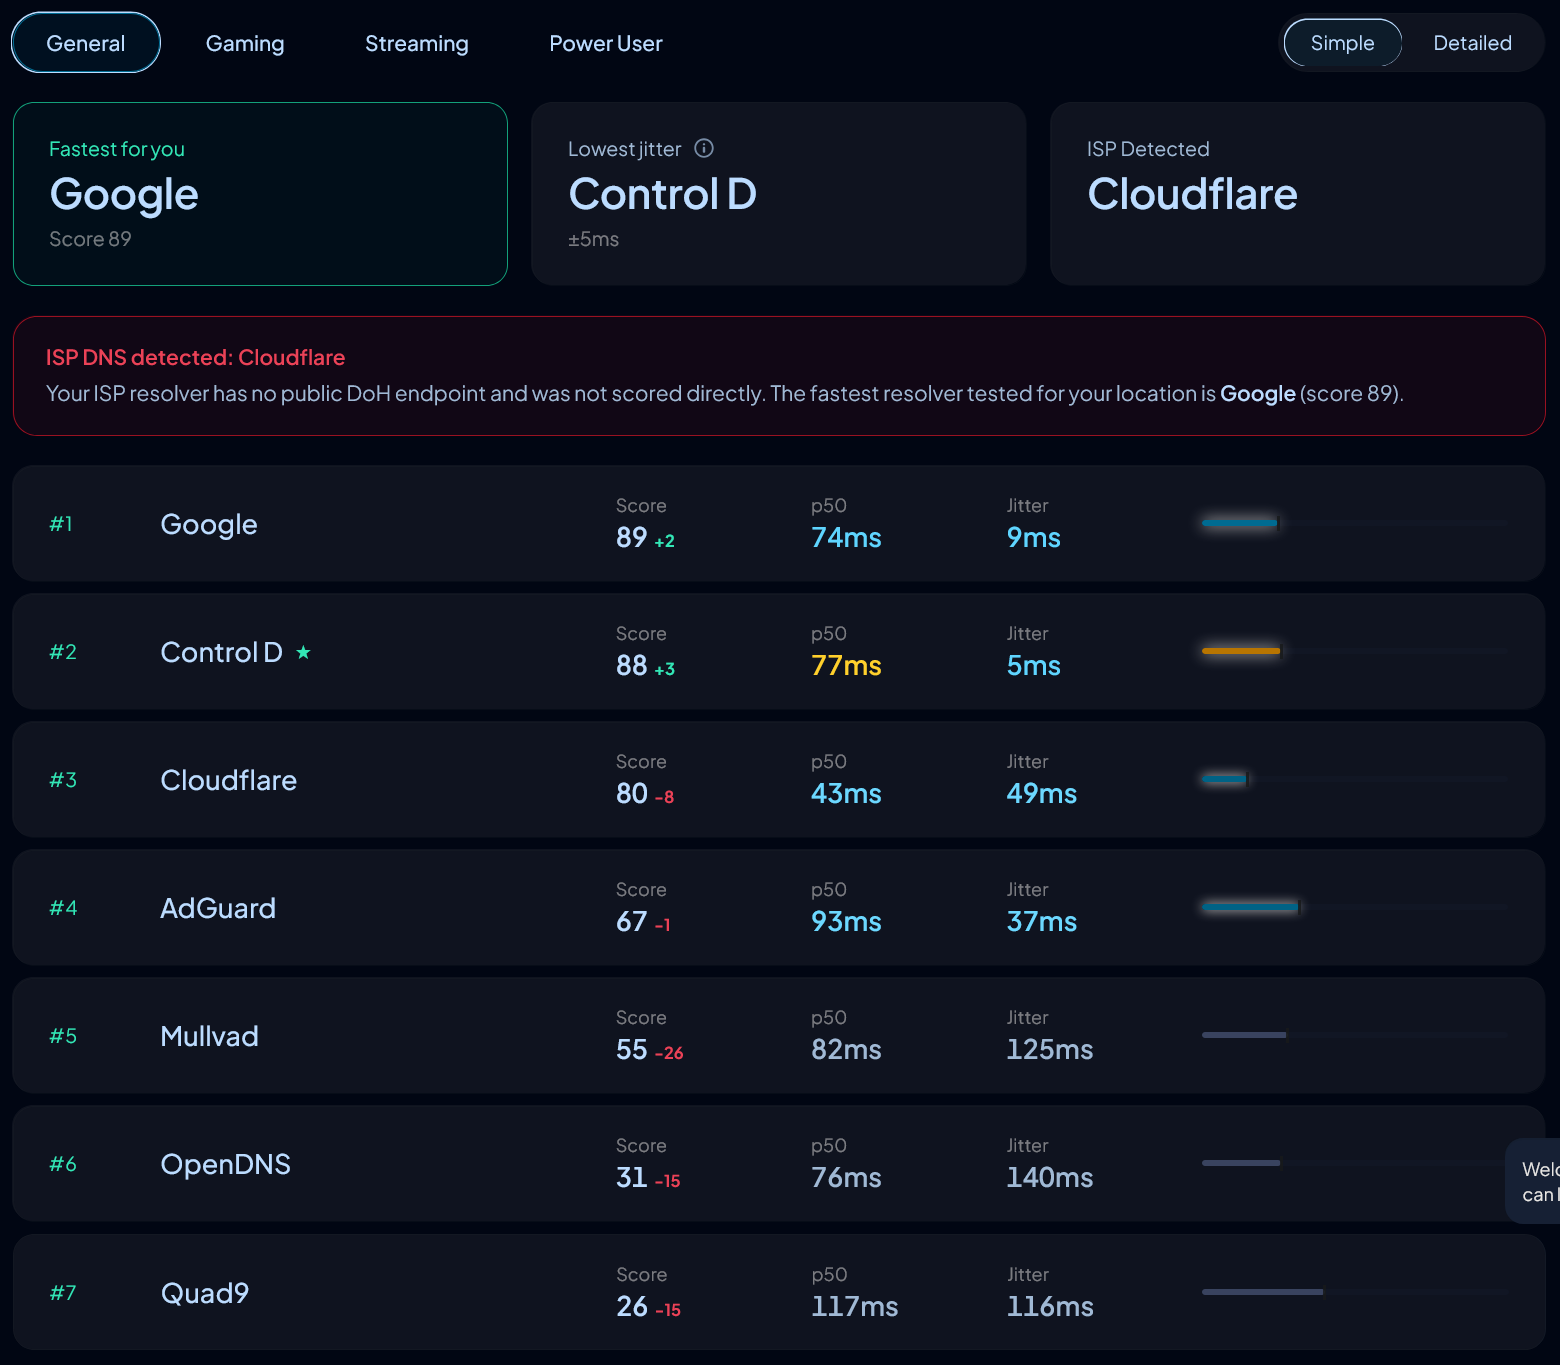This screenshot has height=1365, width=1560.
Task: Click the ±5ms text in jitter card
Action: 594,240
